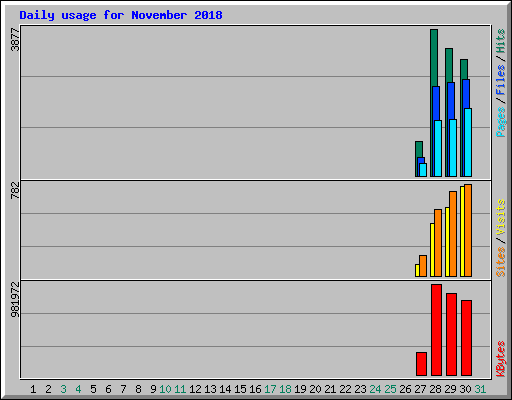Click day label 21 on the x-axis
The height and width of the screenshot is (400, 512).
coord(330,389)
